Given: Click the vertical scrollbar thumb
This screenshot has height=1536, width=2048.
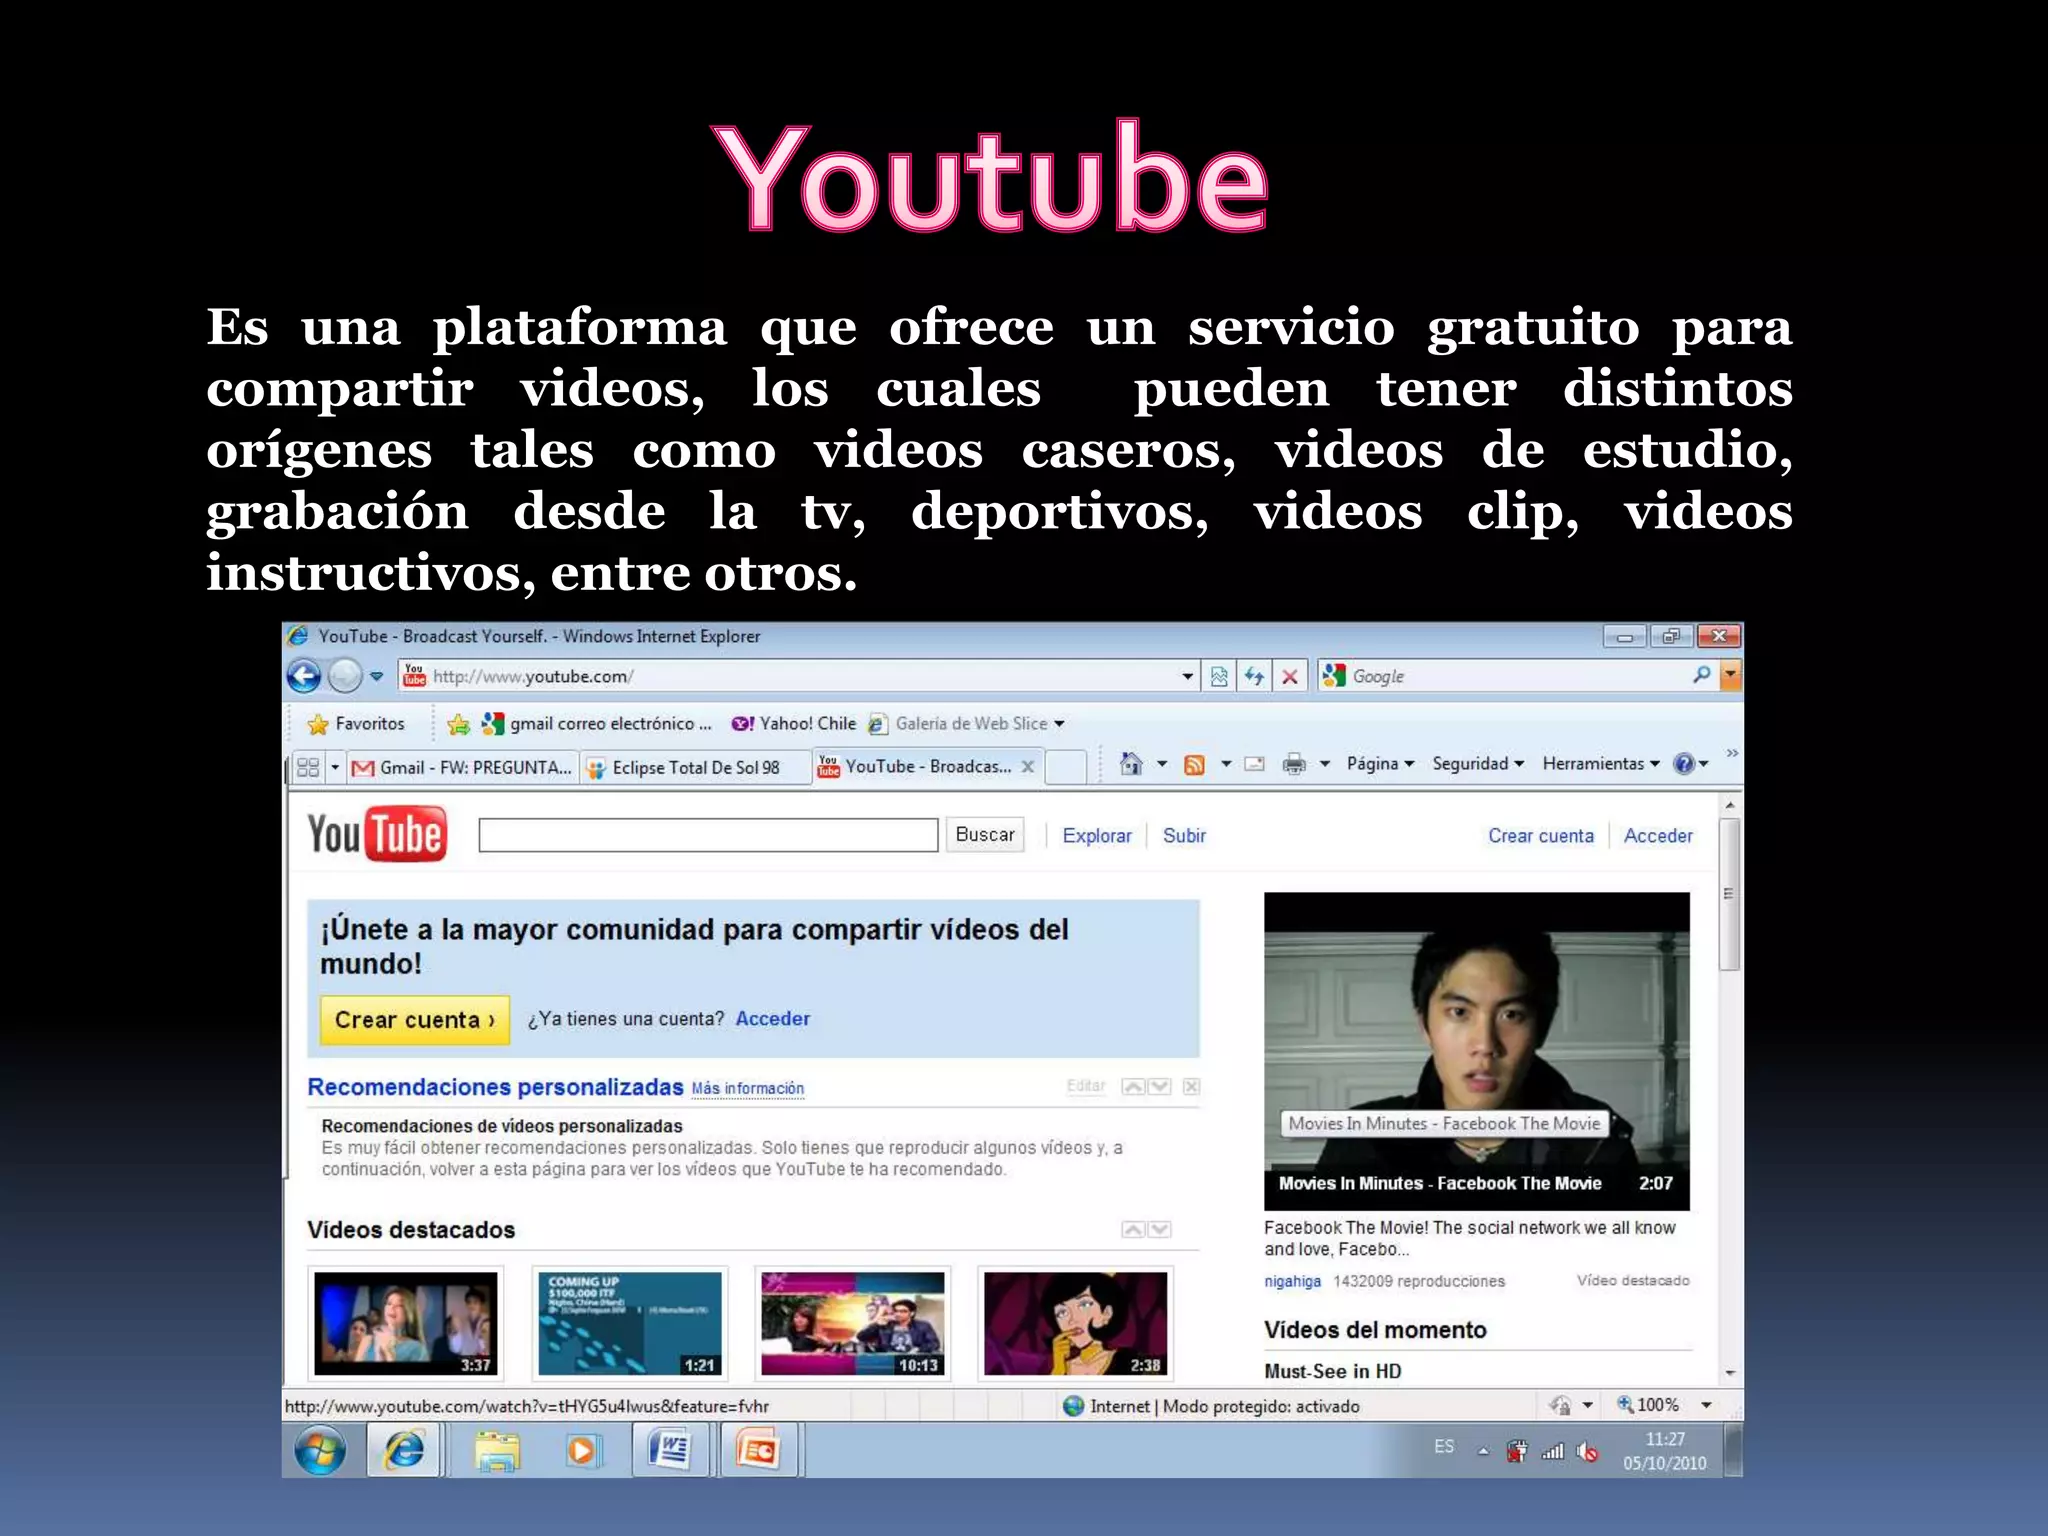Looking at the screenshot, I should click(1729, 893).
